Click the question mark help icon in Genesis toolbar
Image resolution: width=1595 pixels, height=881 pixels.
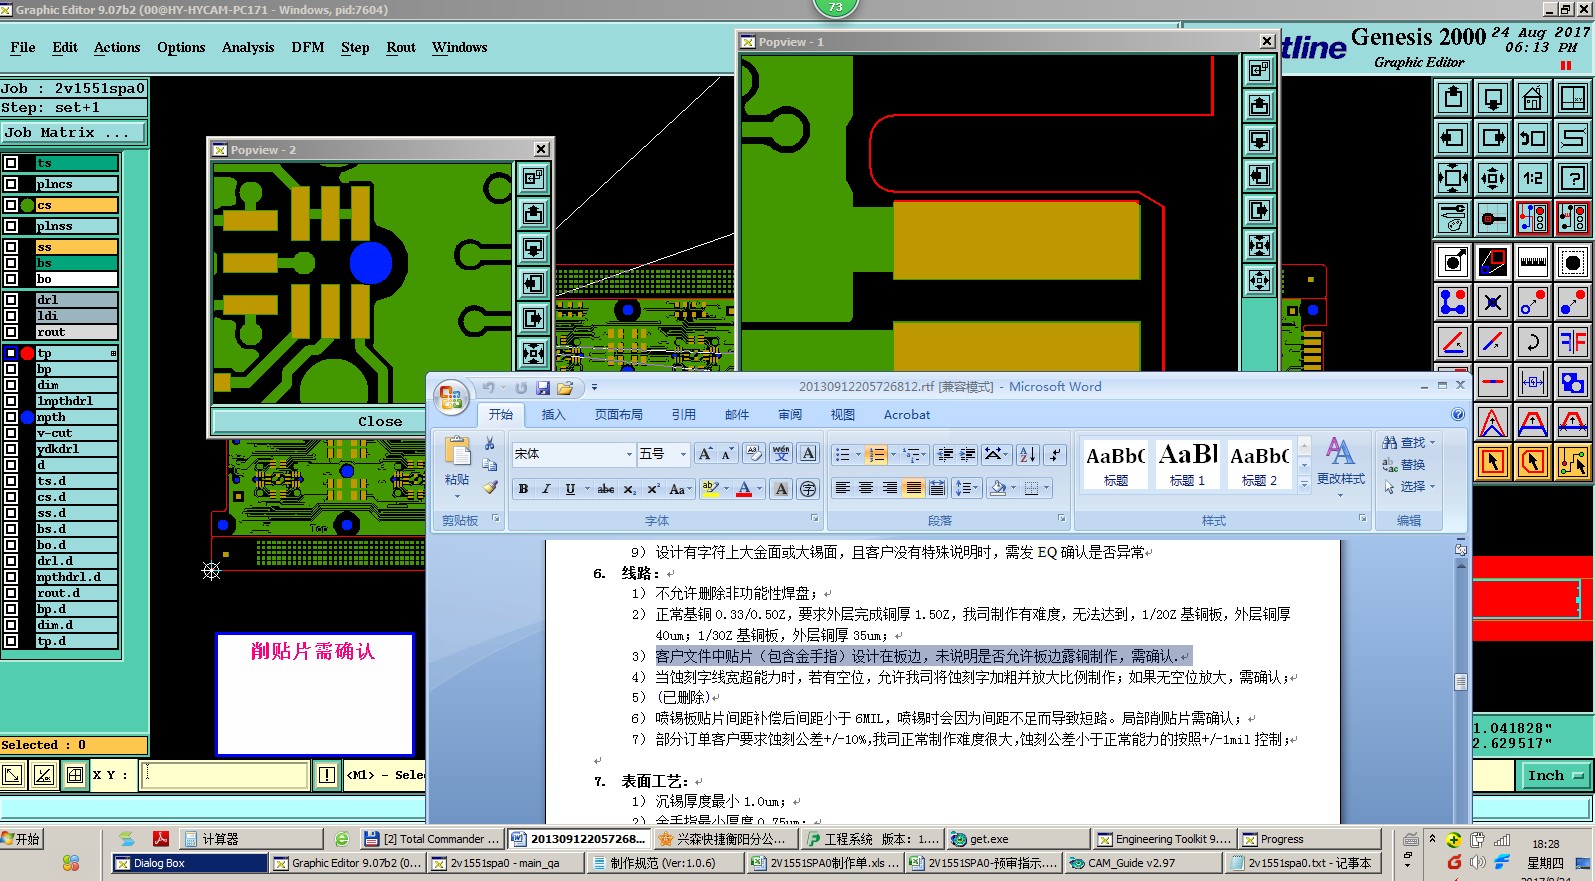pos(1572,178)
